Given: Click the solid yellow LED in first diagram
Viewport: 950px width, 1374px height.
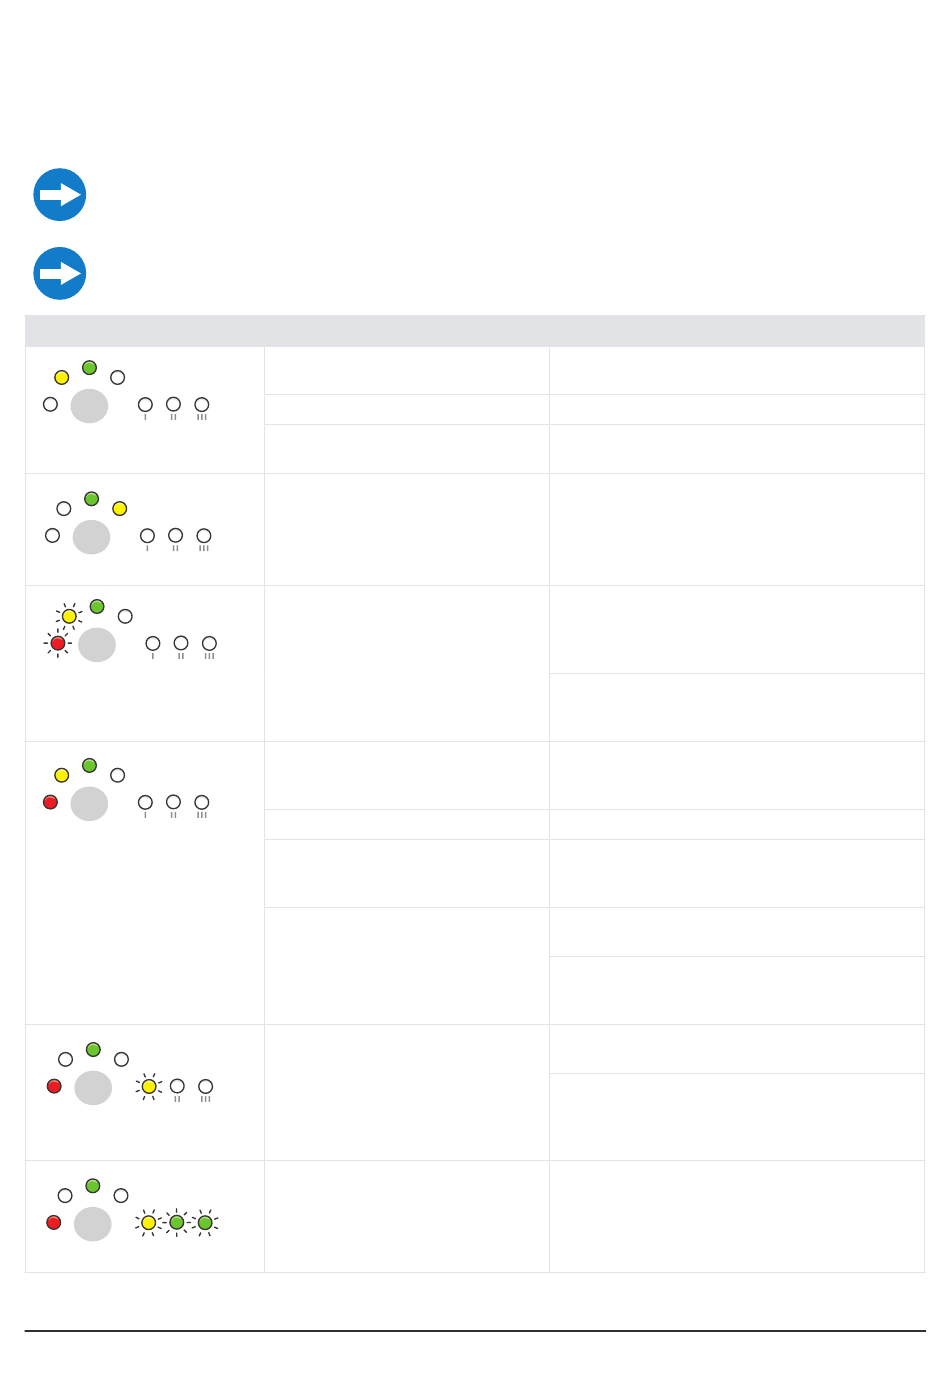Looking at the screenshot, I should pyautogui.click(x=61, y=378).
